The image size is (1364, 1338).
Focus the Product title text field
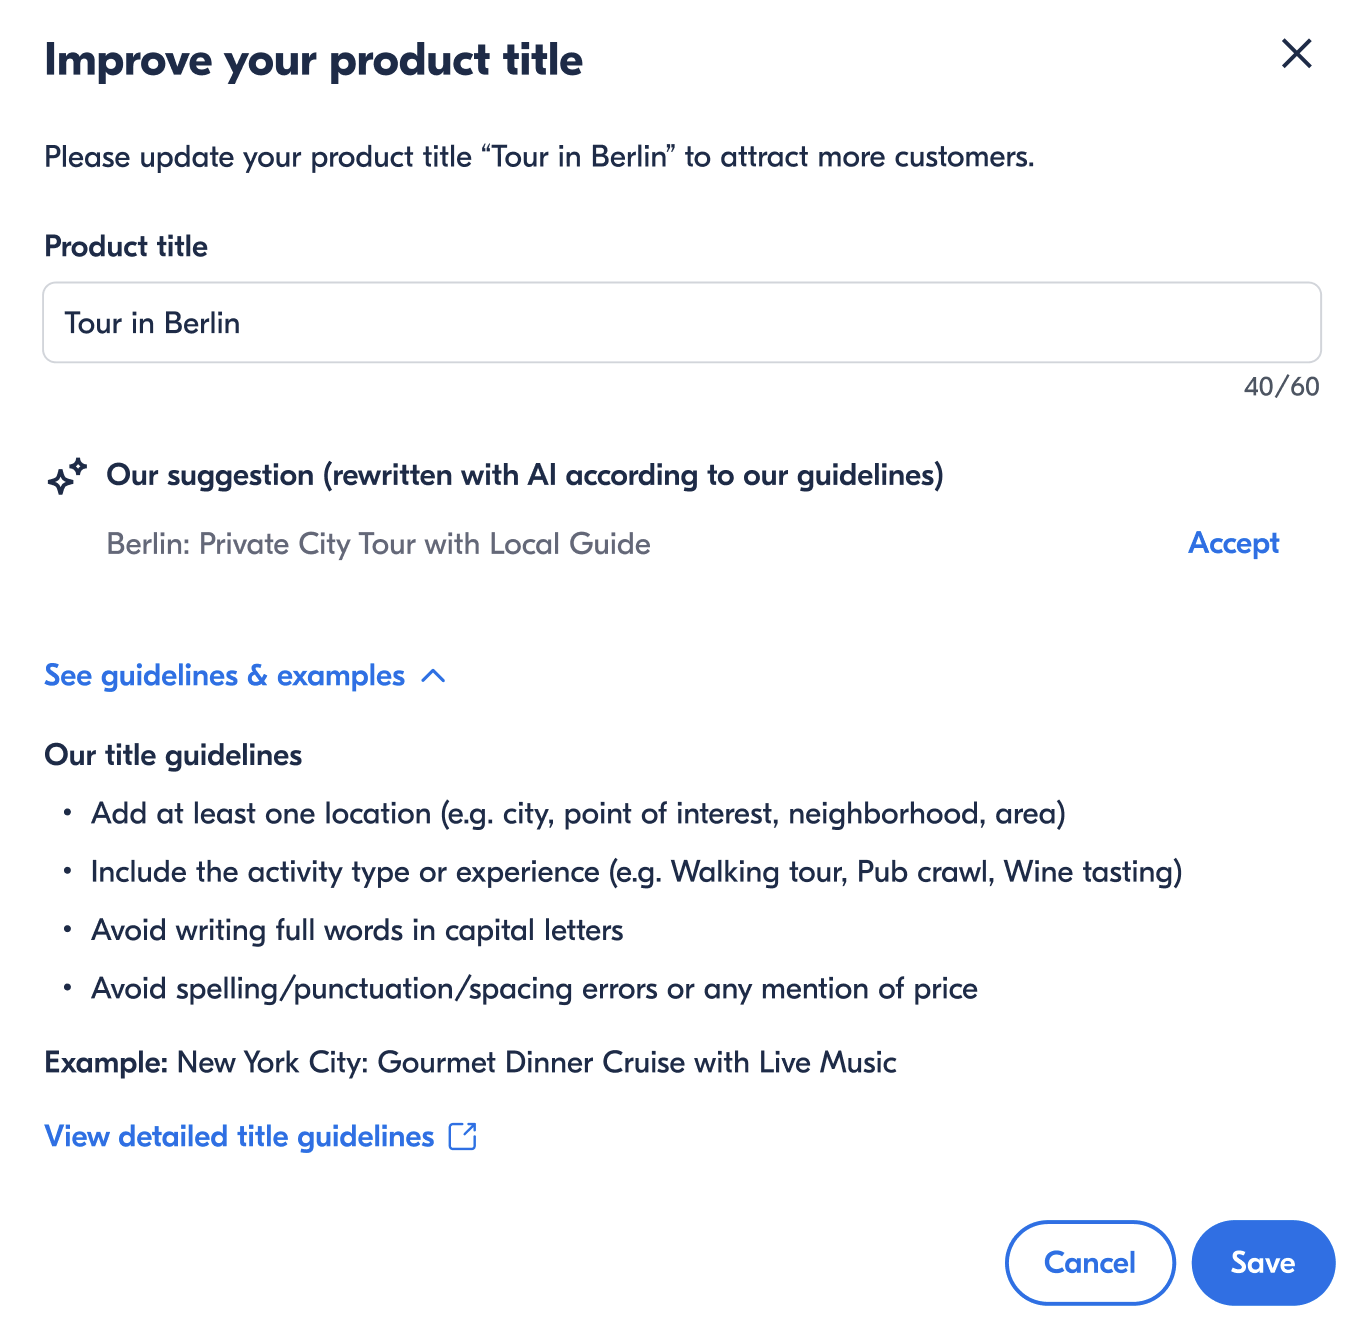pyautogui.click(x=681, y=323)
